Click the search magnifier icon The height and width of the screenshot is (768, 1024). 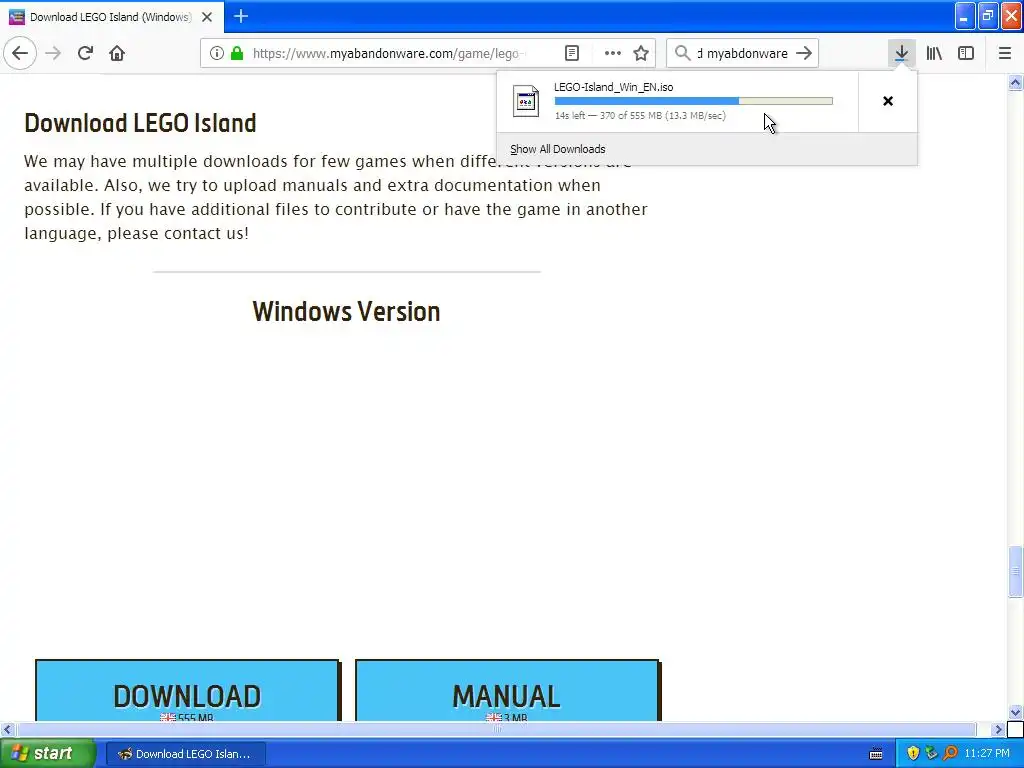tap(682, 53)
